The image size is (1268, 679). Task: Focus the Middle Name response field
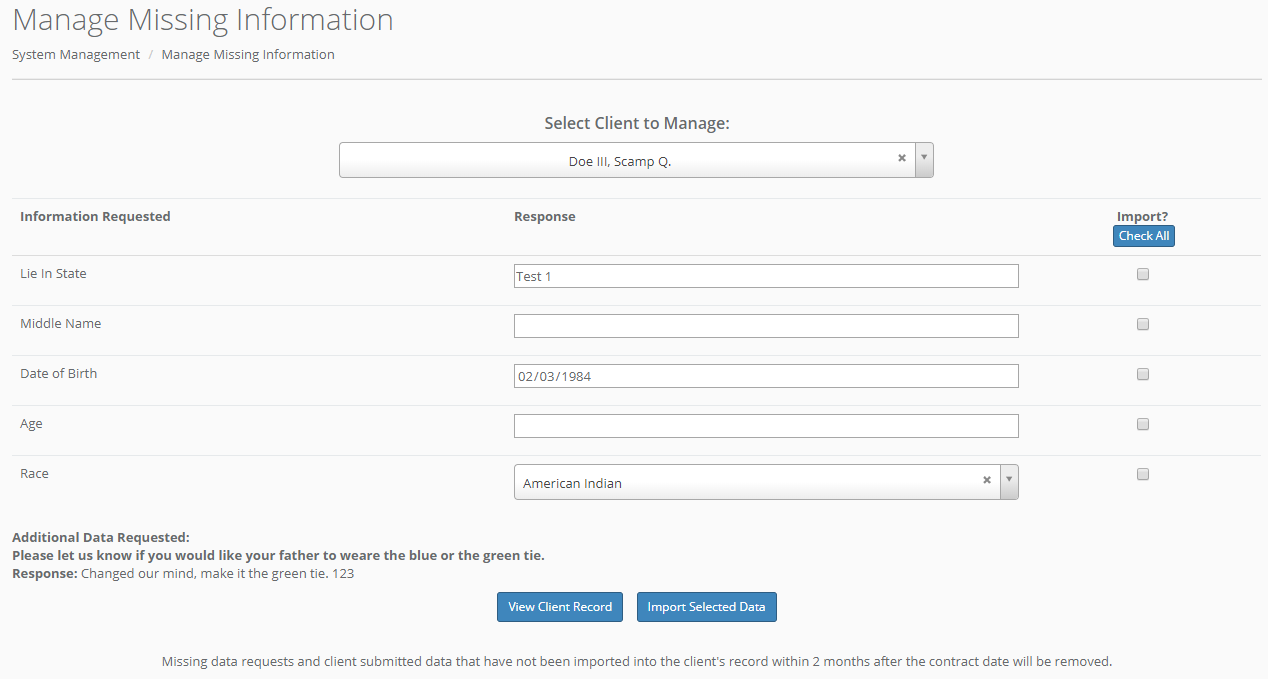766,326
